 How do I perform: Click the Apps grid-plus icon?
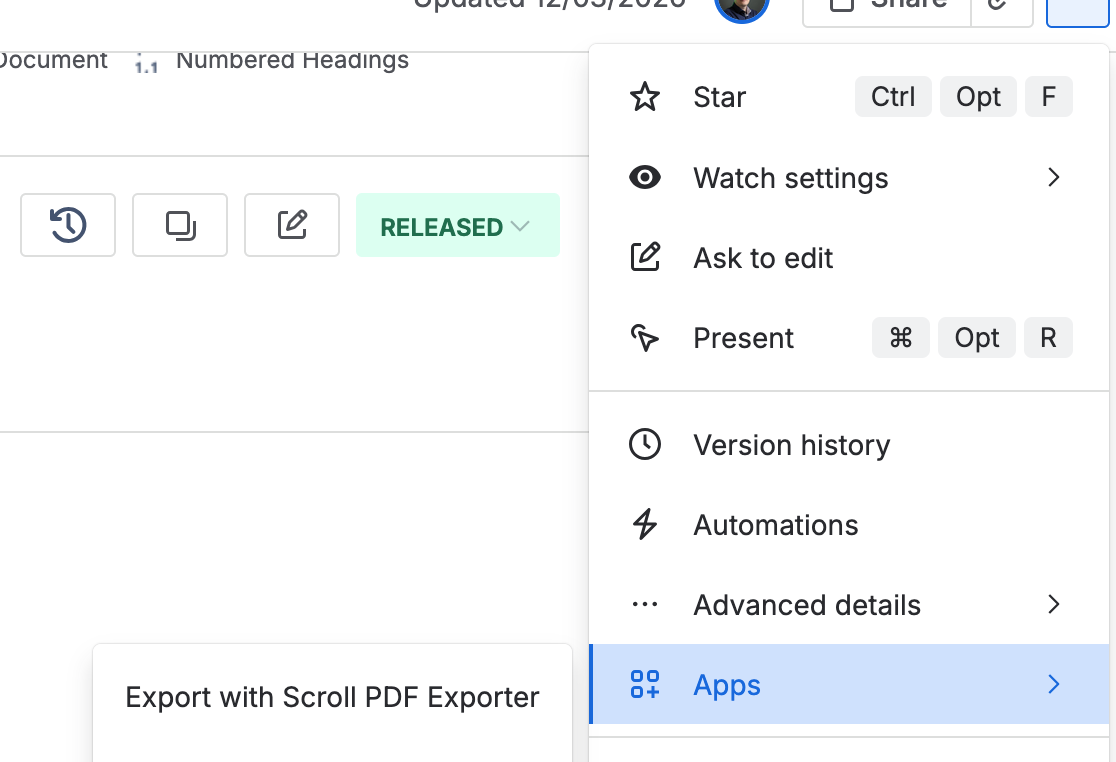coord(645,684)
